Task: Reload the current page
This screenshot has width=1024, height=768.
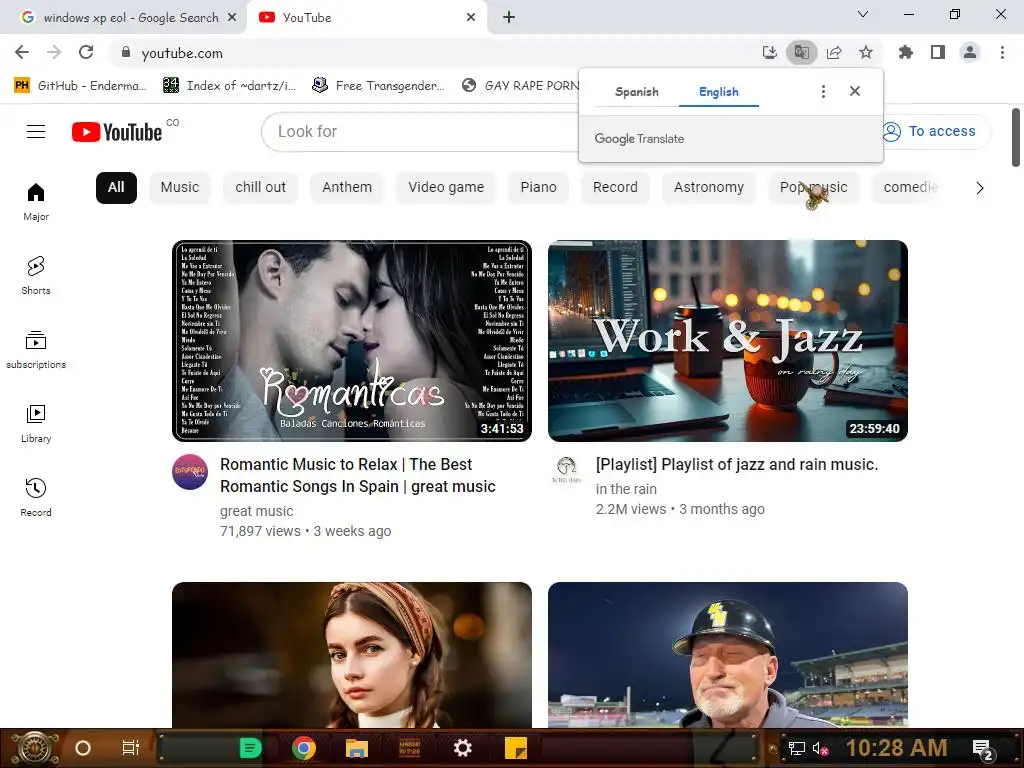Action: pos(86,52)
